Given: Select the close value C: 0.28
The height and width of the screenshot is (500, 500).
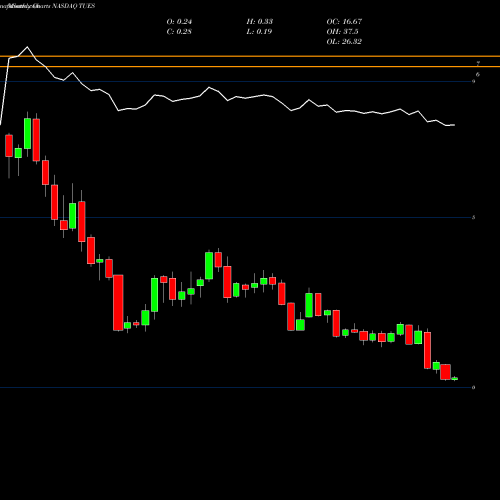Looking at the screenshot, I should click(179, 31).
